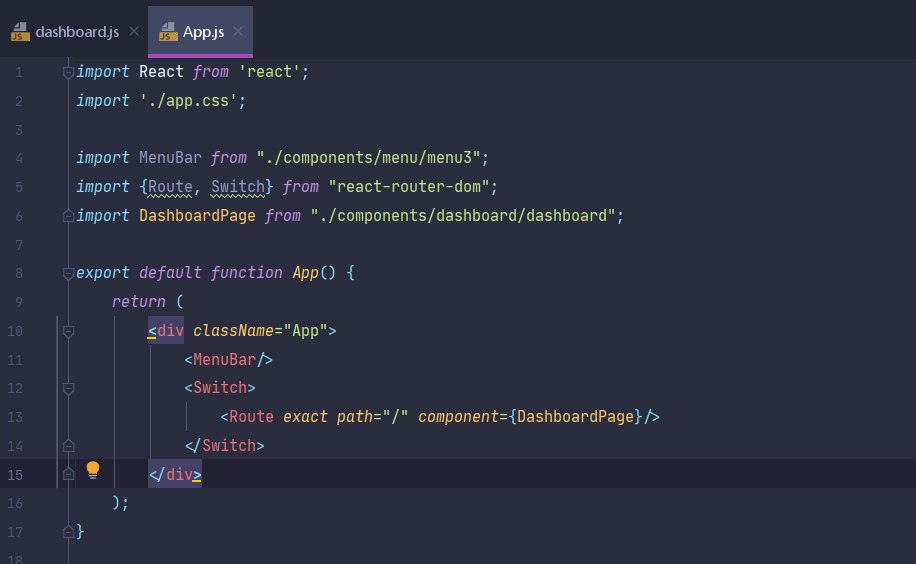
Task: Click the fold end marker on line 6
Action: [x=68, y=216]
